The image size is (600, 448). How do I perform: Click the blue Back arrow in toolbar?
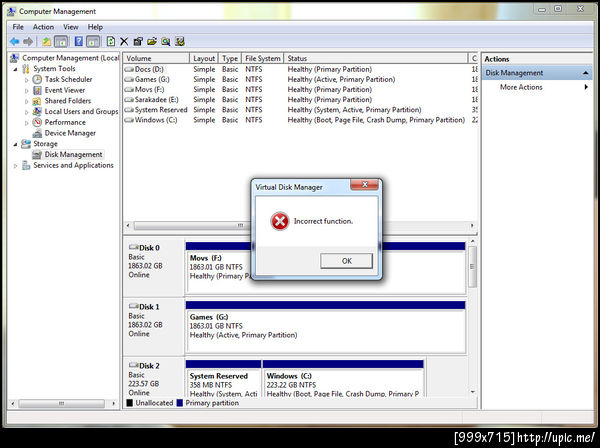(x=15, y=41)
